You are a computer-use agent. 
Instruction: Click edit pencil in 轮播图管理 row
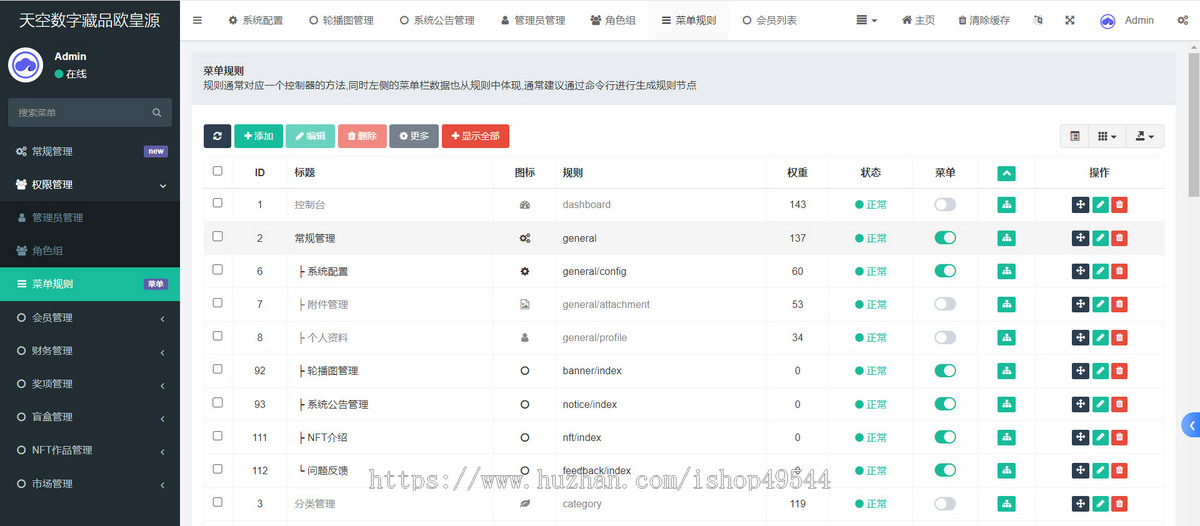pos(1100,371)
